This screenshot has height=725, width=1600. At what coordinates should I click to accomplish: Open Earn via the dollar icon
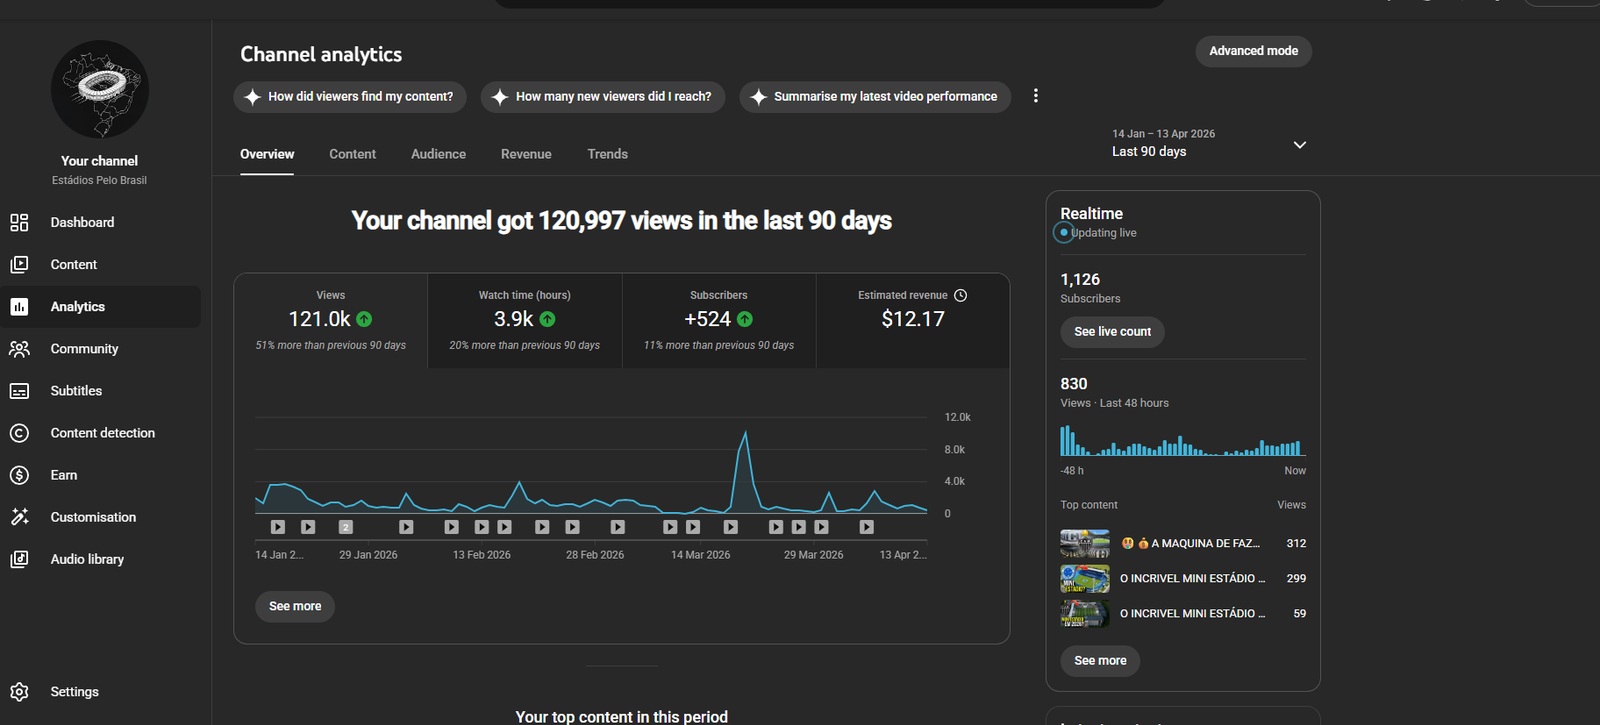point(19,475)
